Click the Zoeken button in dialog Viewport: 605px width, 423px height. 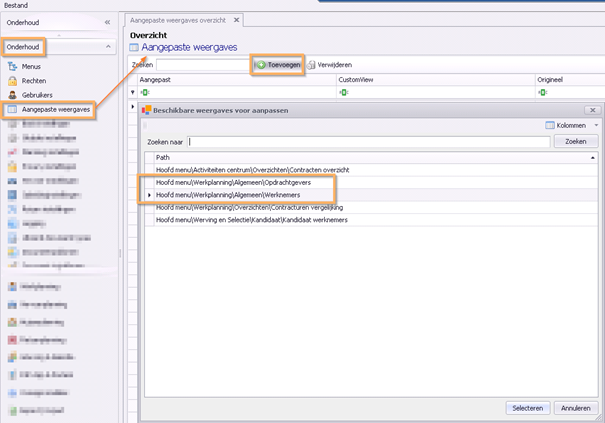tap(575, 142)
